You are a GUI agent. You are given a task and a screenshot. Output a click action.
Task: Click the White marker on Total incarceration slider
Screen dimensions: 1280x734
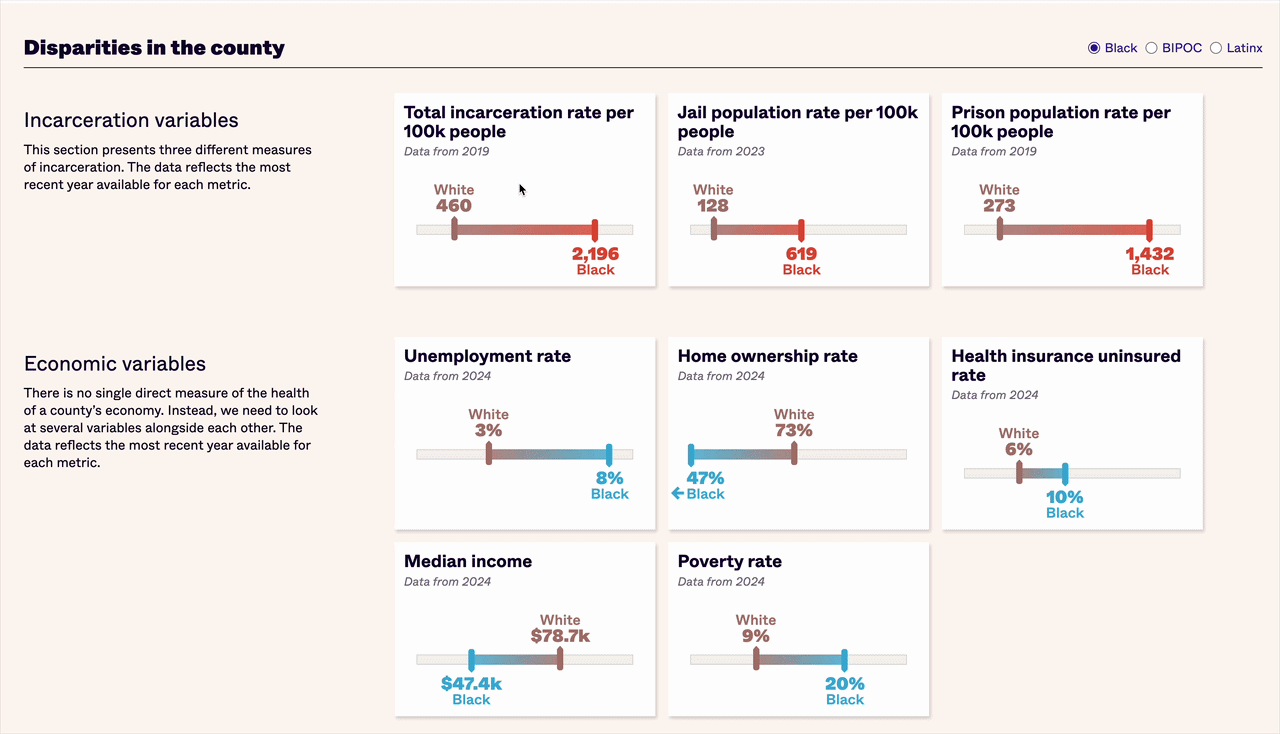(x=455, y=228)
